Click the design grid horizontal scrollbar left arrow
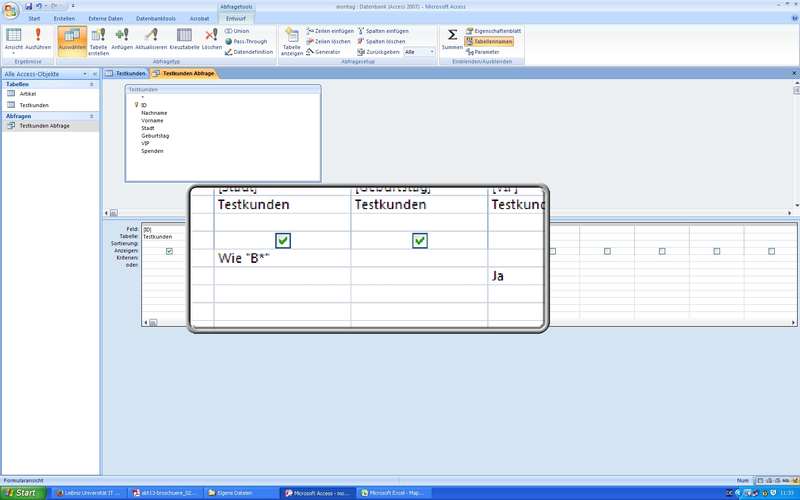Image resolution: width=800 pixels, height=500 pixels. [x=145, y=322]
